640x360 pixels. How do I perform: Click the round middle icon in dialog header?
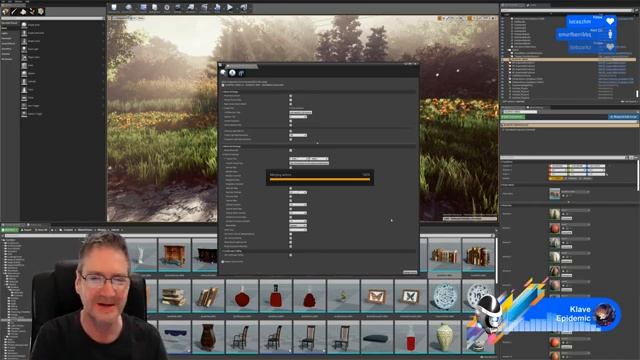(x=232, y=73)
